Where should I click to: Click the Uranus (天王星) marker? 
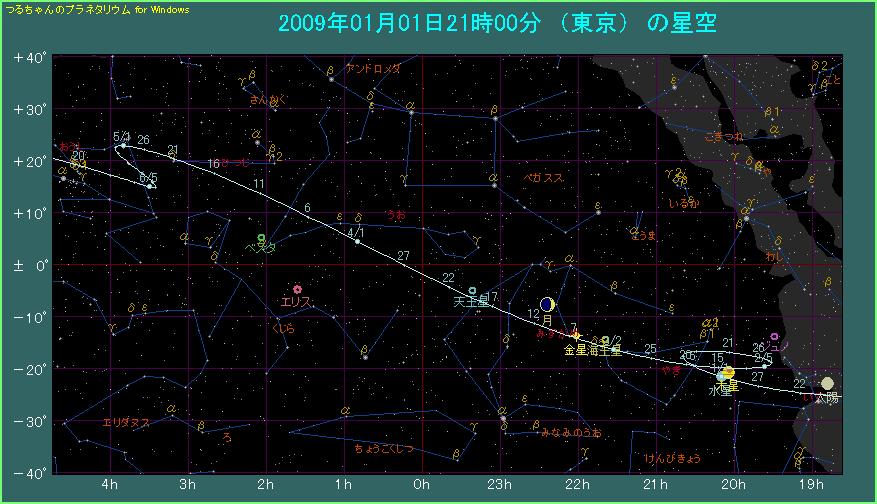(473, 291)
